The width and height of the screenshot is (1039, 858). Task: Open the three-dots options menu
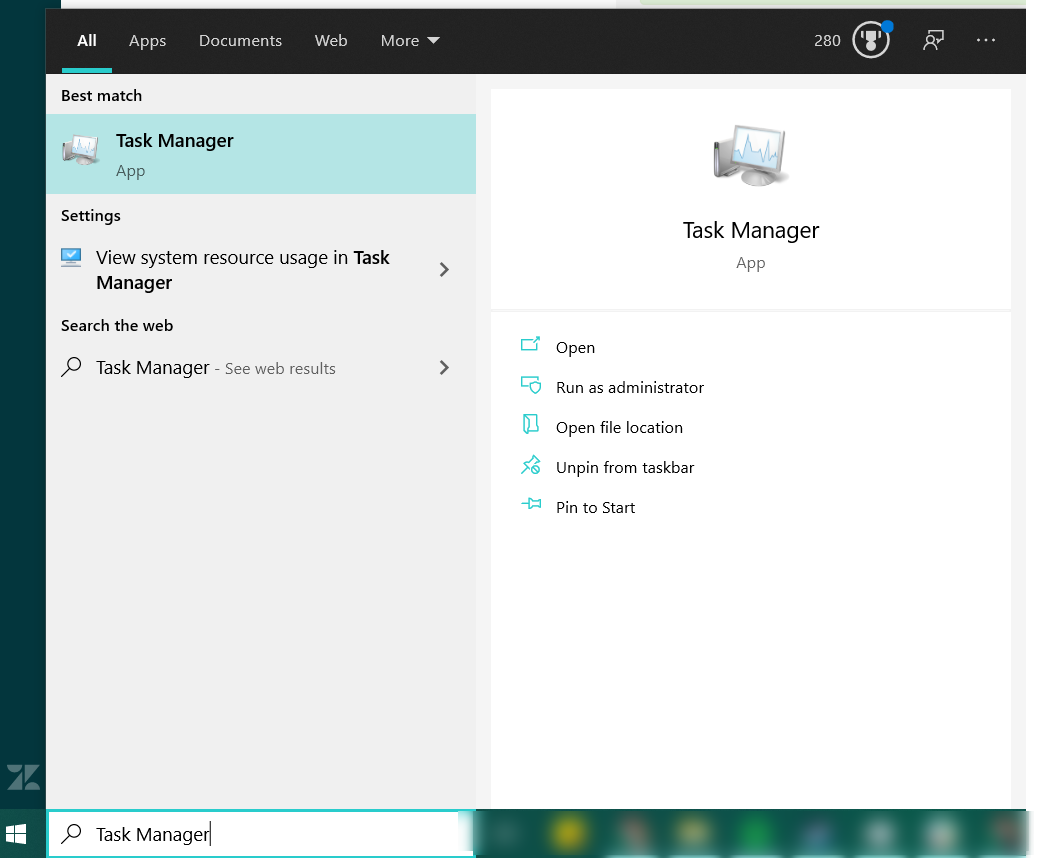tap(985, 40)
